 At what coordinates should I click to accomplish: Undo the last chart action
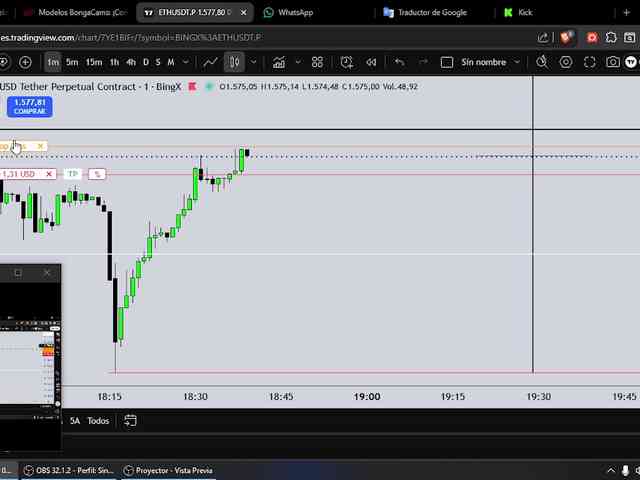[x=400, y=62]
